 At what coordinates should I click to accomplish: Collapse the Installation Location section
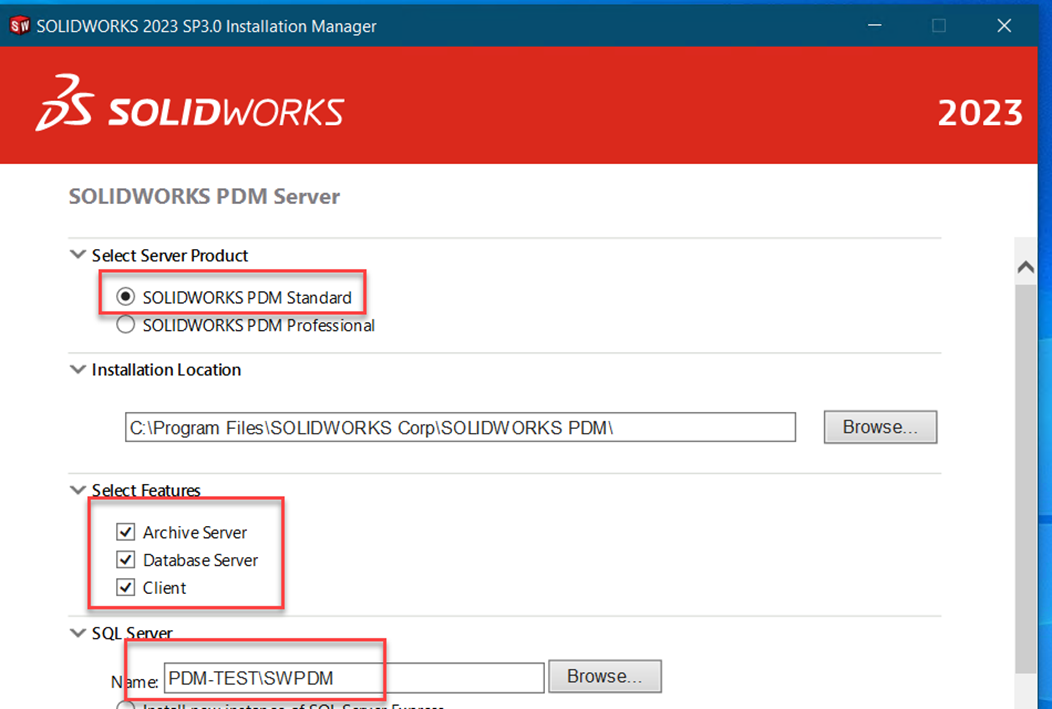[x=78, y=370]
